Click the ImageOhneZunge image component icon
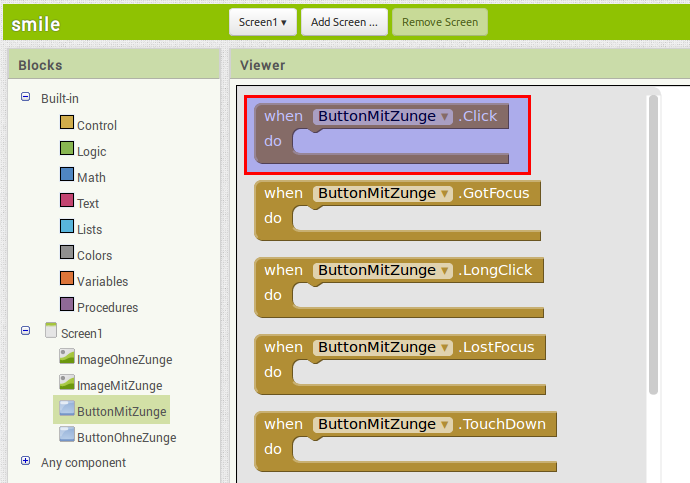This screenshot has width=690, height=483. coord(67,357)
